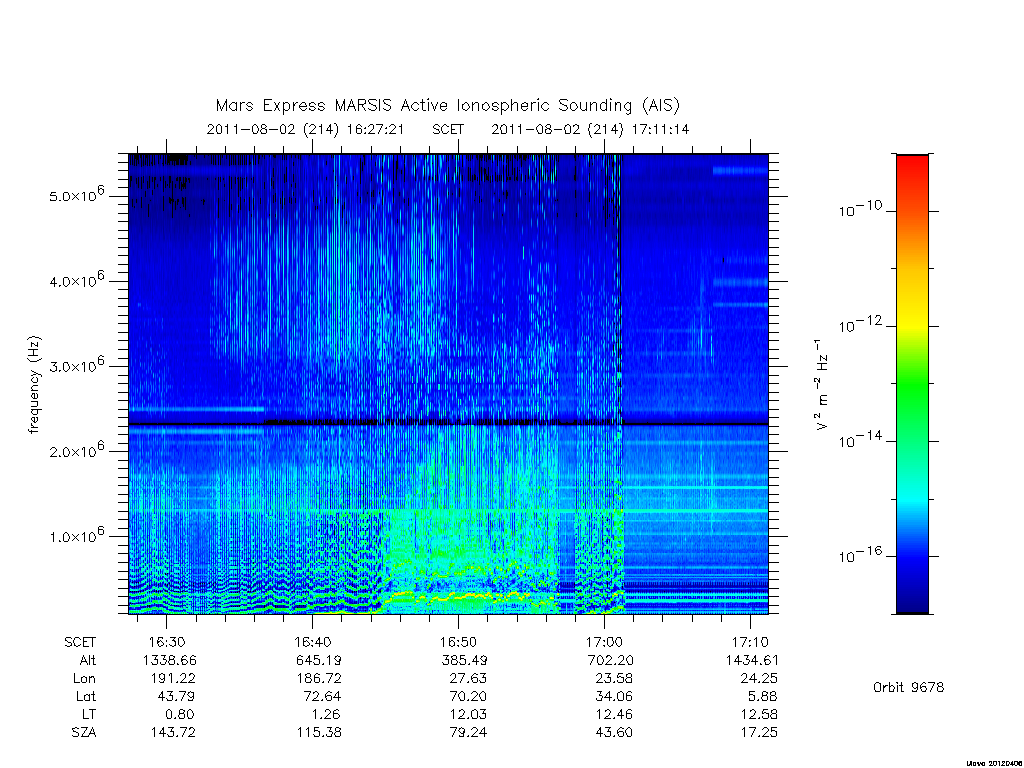This screenshot has width=1024, height=768.
Task: Select latitude value 43.79
Action: (176, 696)
